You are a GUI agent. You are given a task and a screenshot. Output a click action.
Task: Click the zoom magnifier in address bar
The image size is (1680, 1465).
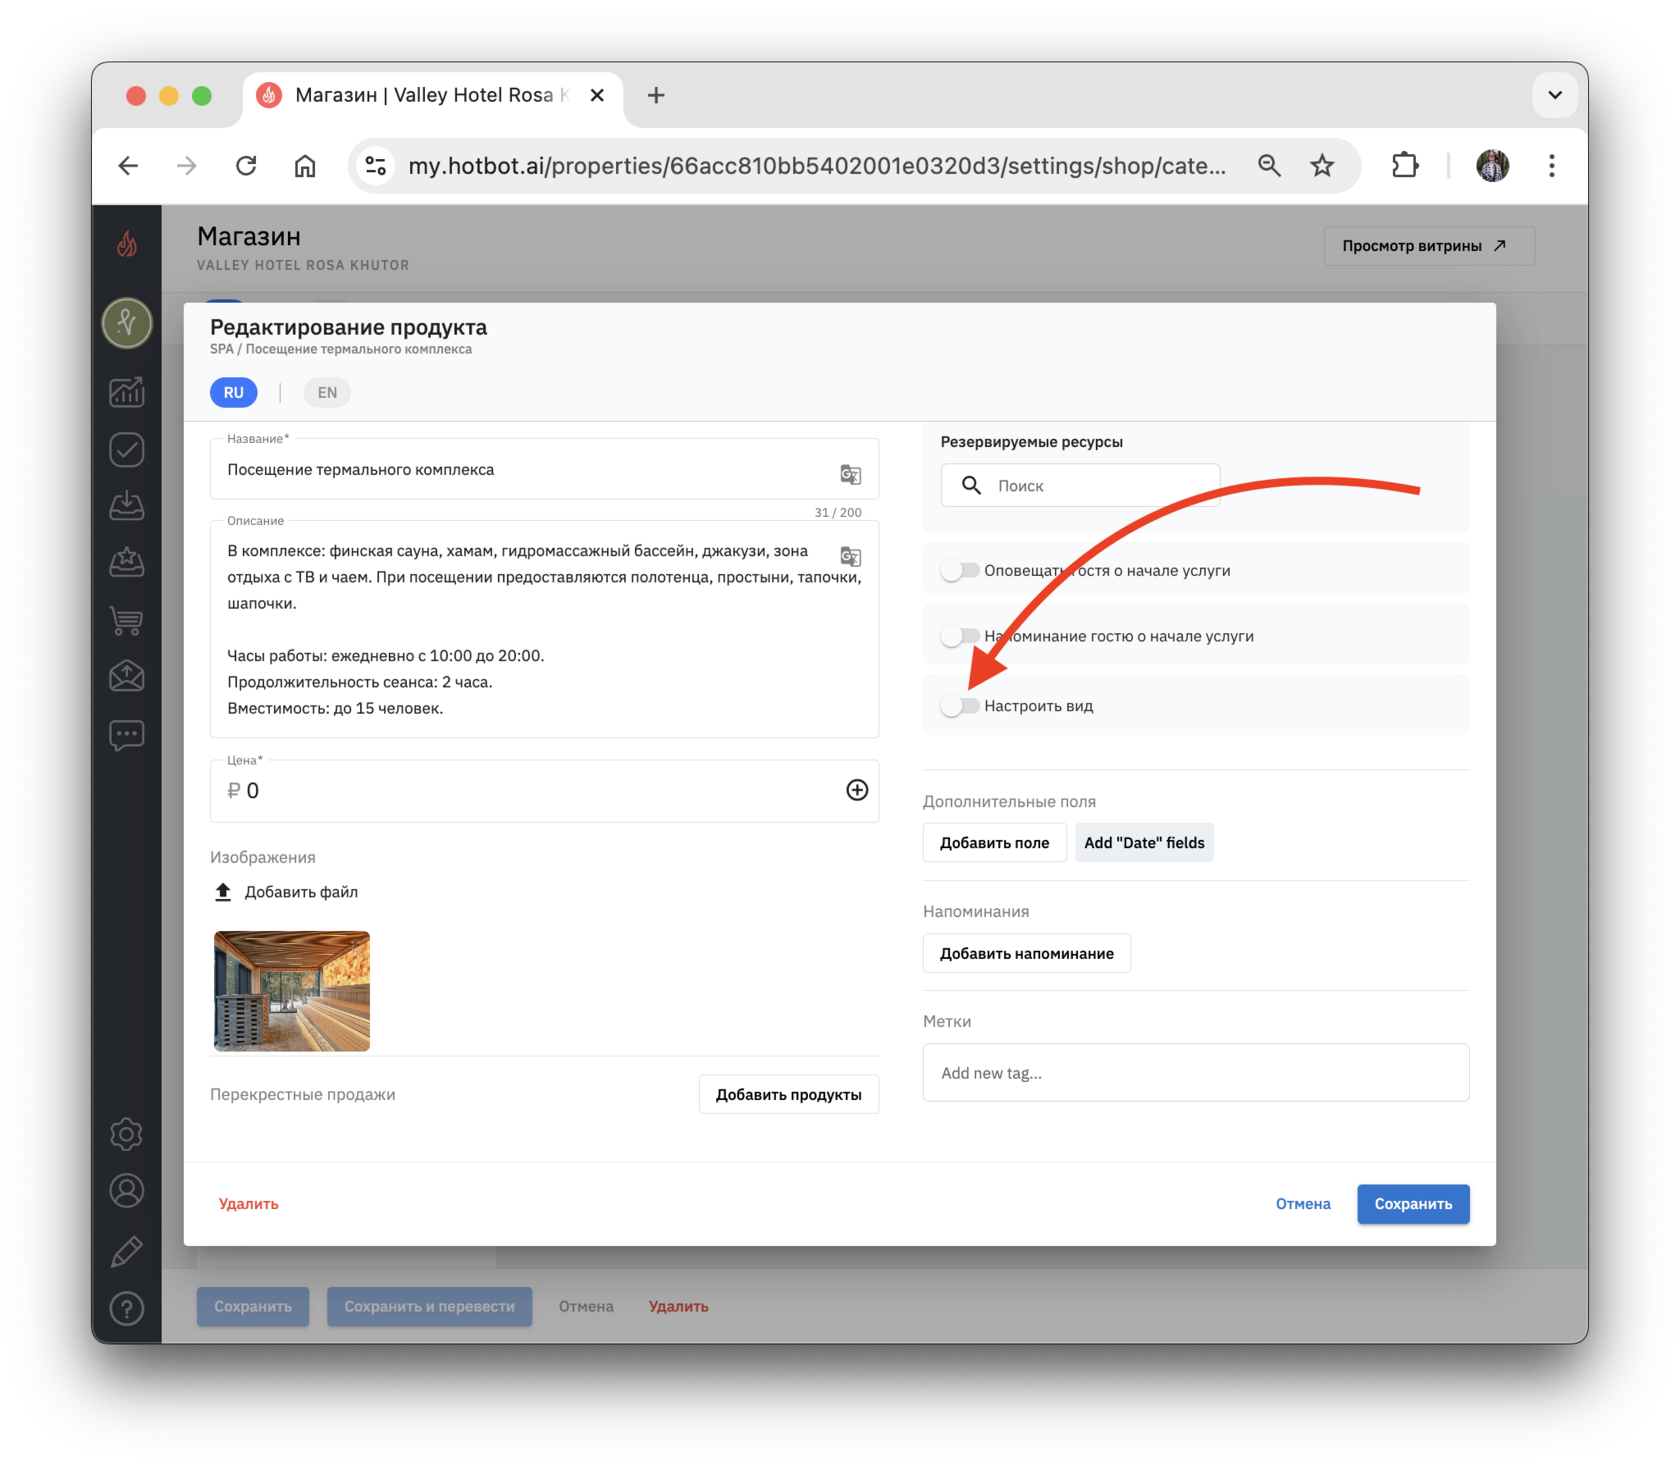[1269, 166]
